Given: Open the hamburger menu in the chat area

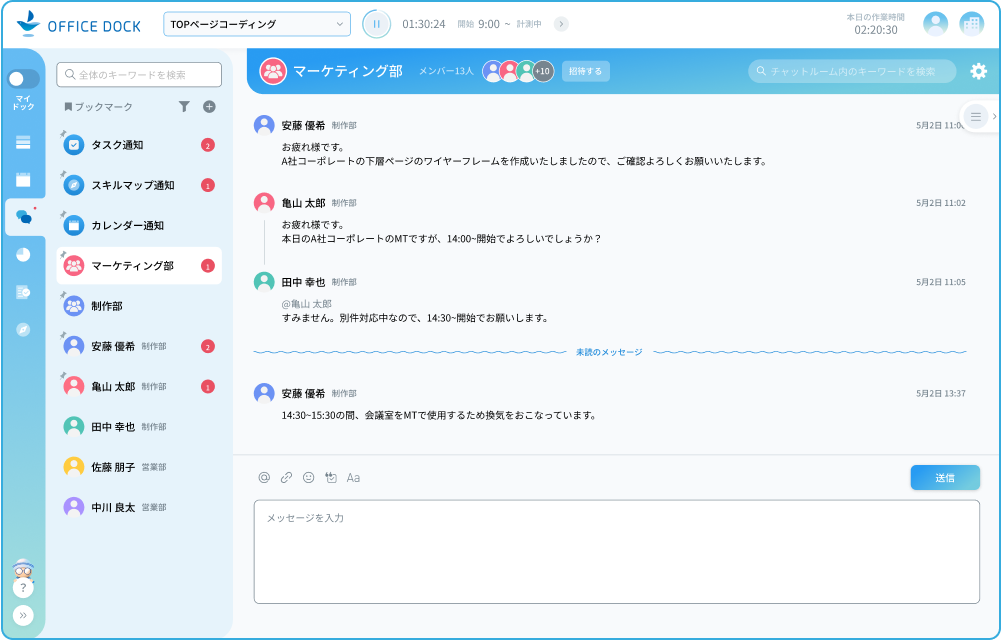Looking at the screenshot, I should (x=975, y=116).
